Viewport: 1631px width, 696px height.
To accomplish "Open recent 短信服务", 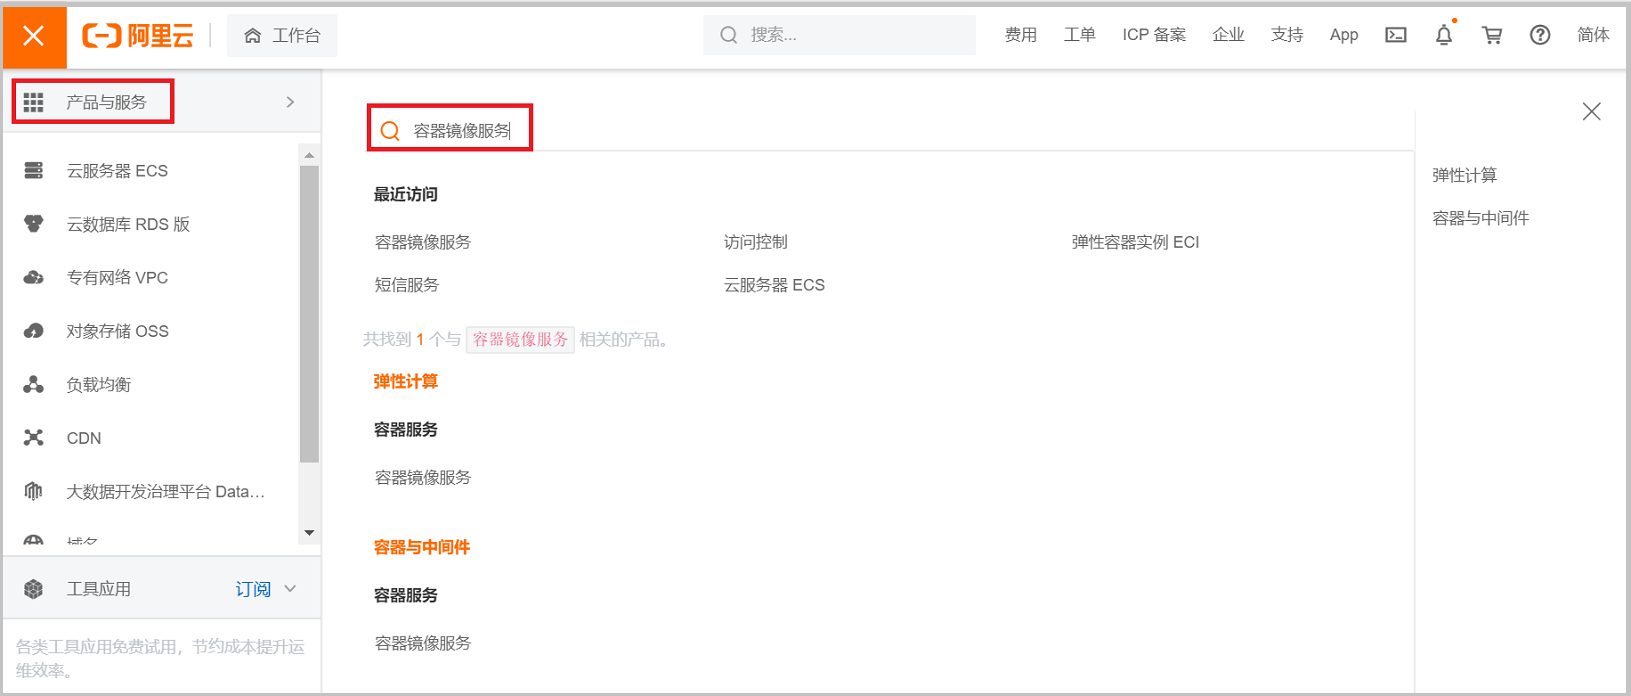I will click(x=407, y=285).
